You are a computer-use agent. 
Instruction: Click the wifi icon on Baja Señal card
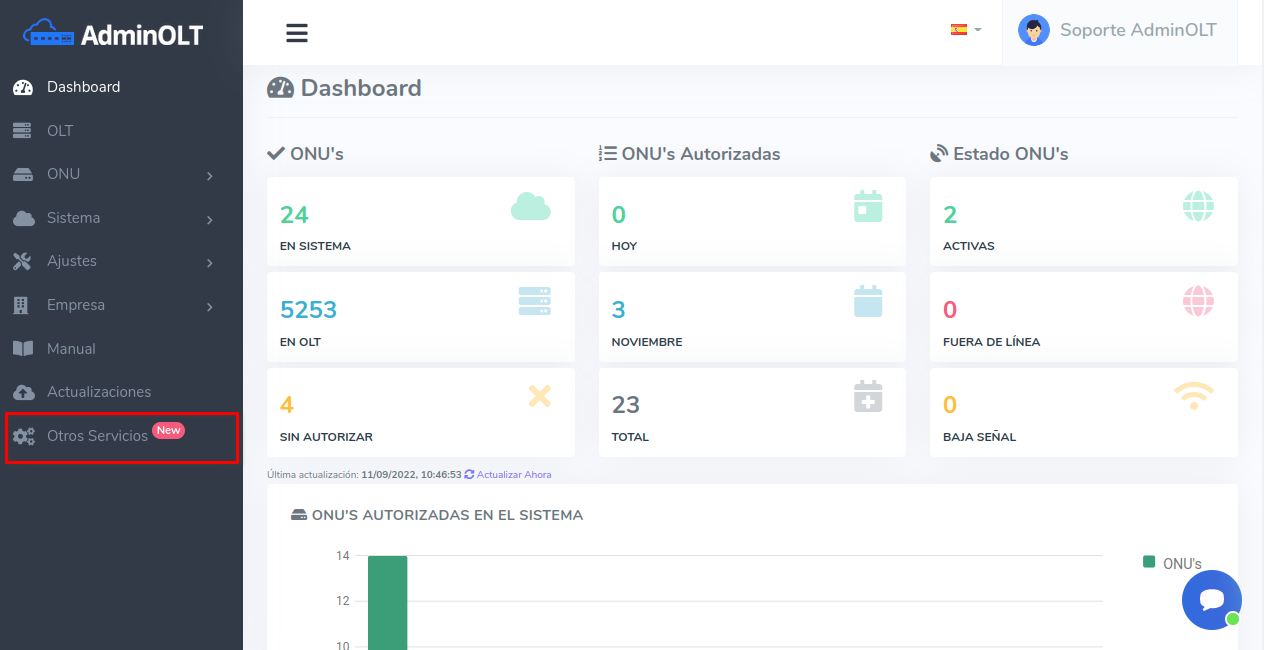pyautogui.click(x=1194, y=396)
